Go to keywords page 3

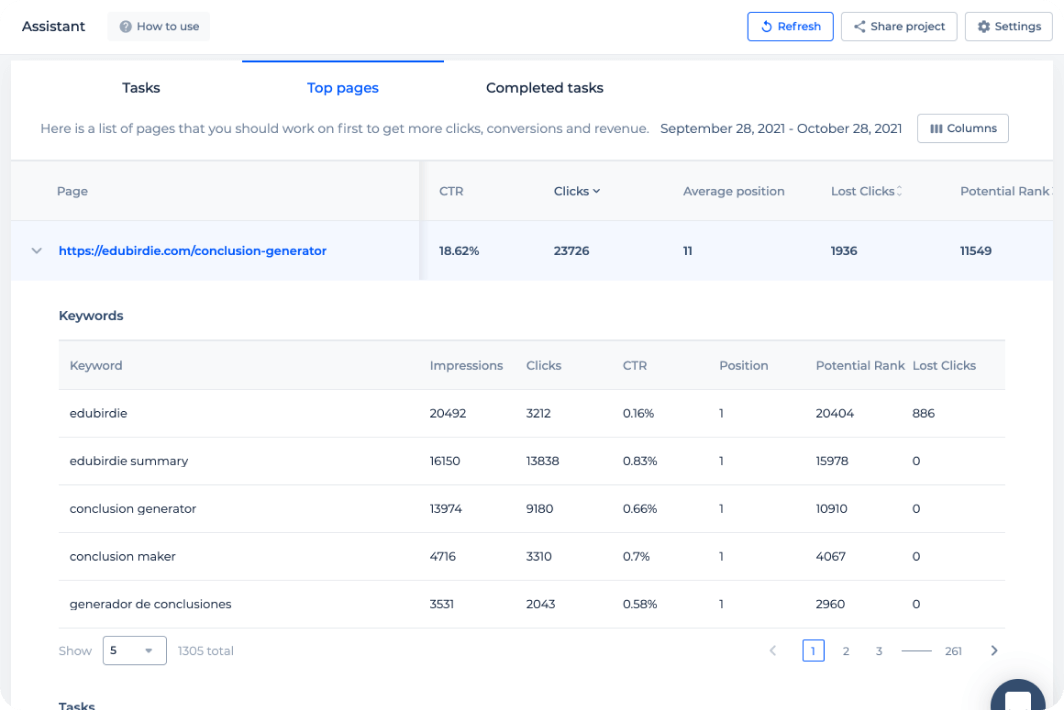879,651
